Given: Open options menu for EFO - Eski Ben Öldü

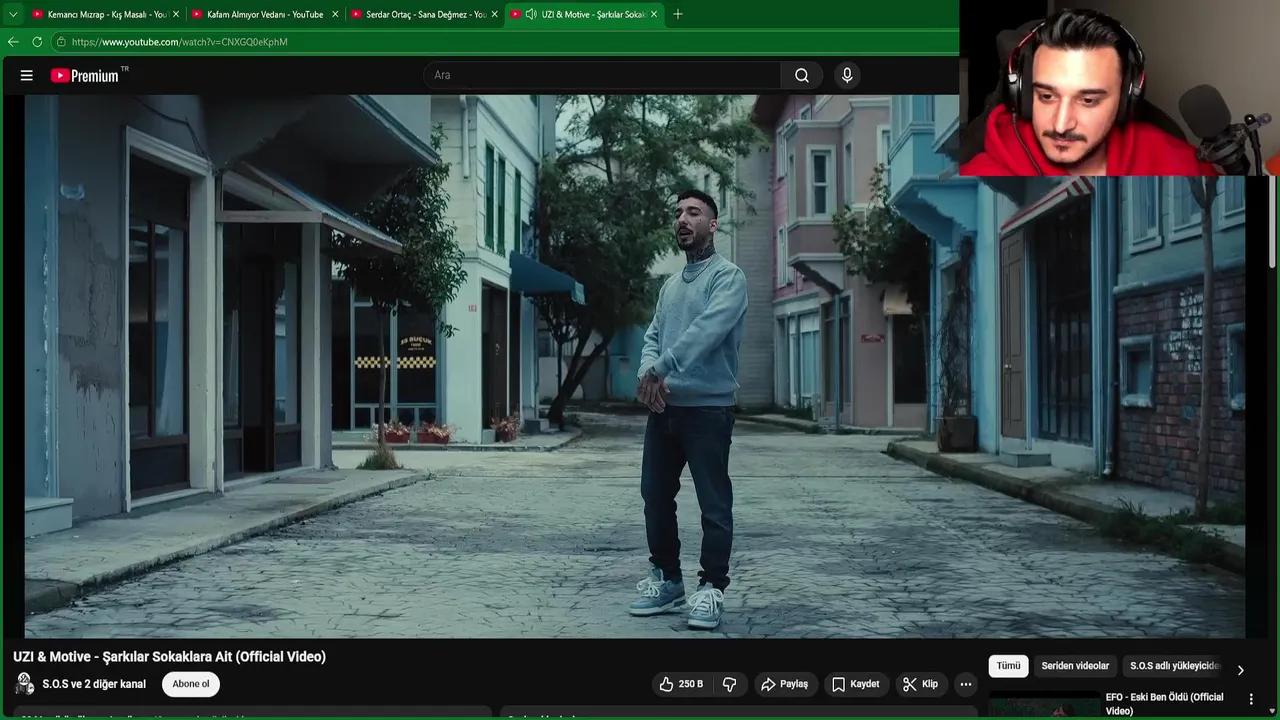Looking at the screenshot, I should (x=1251, y=699).
